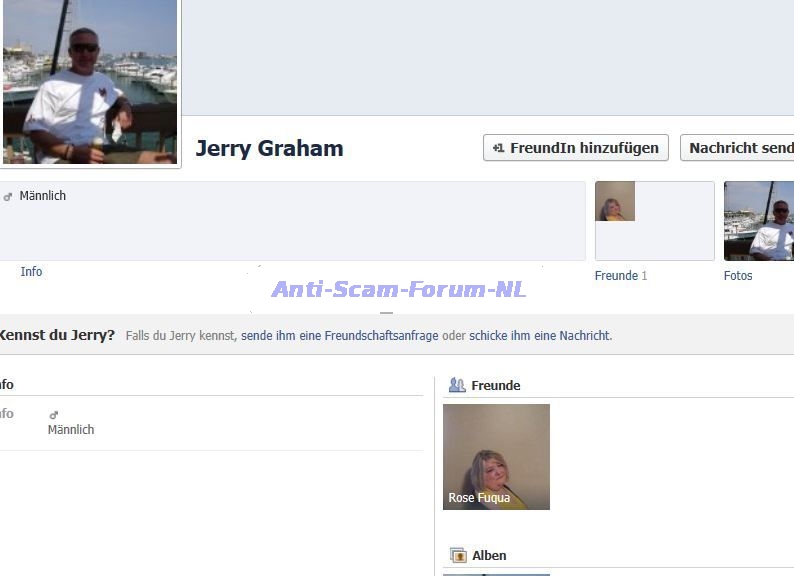Screen dimensions: 794x576
Task: Open the Freunde 1 link
Action: (x=620, y=276)
